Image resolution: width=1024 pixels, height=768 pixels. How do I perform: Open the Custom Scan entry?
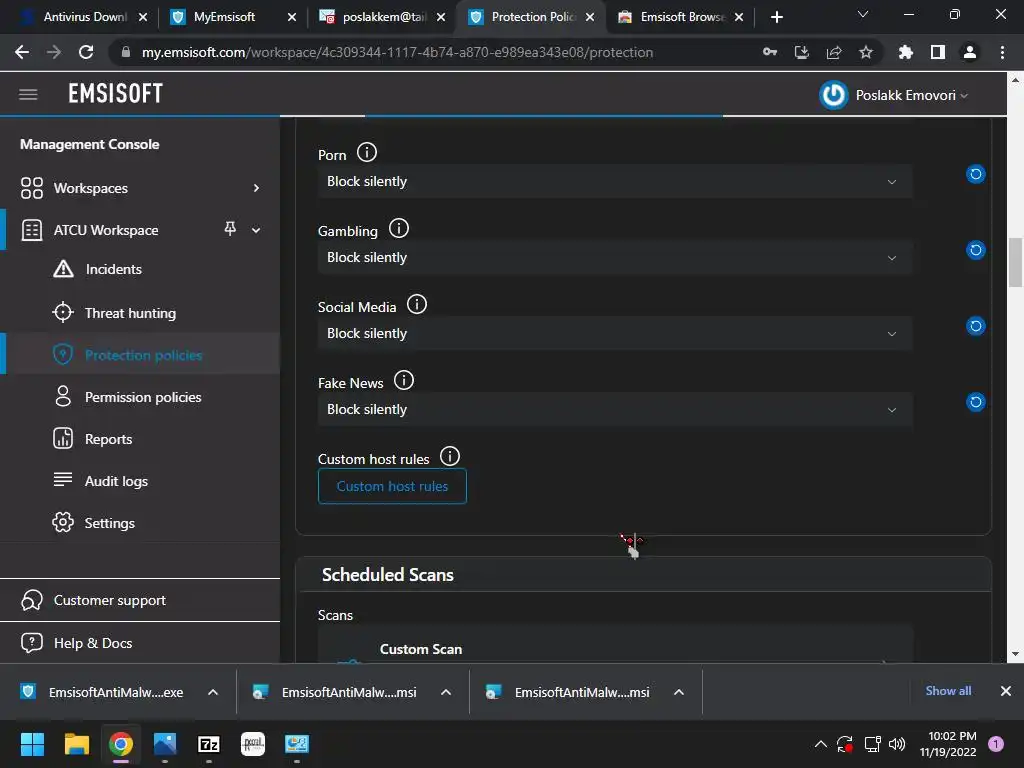615,649
